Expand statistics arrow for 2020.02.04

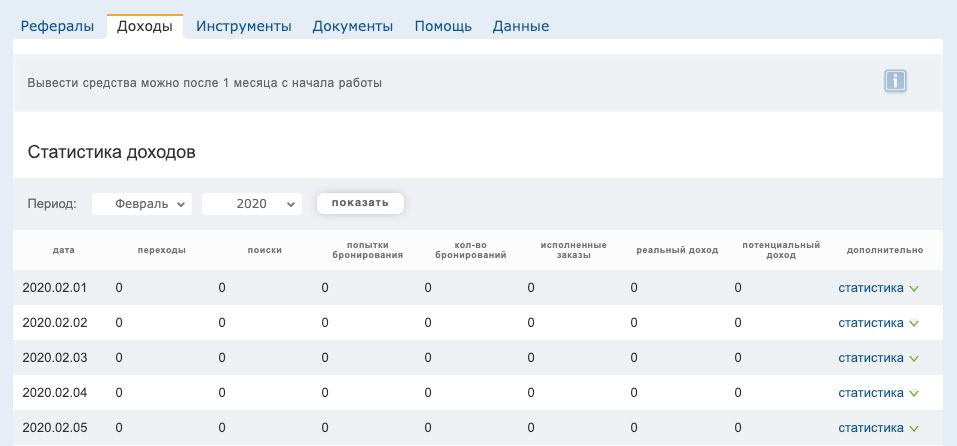[913, 394]
